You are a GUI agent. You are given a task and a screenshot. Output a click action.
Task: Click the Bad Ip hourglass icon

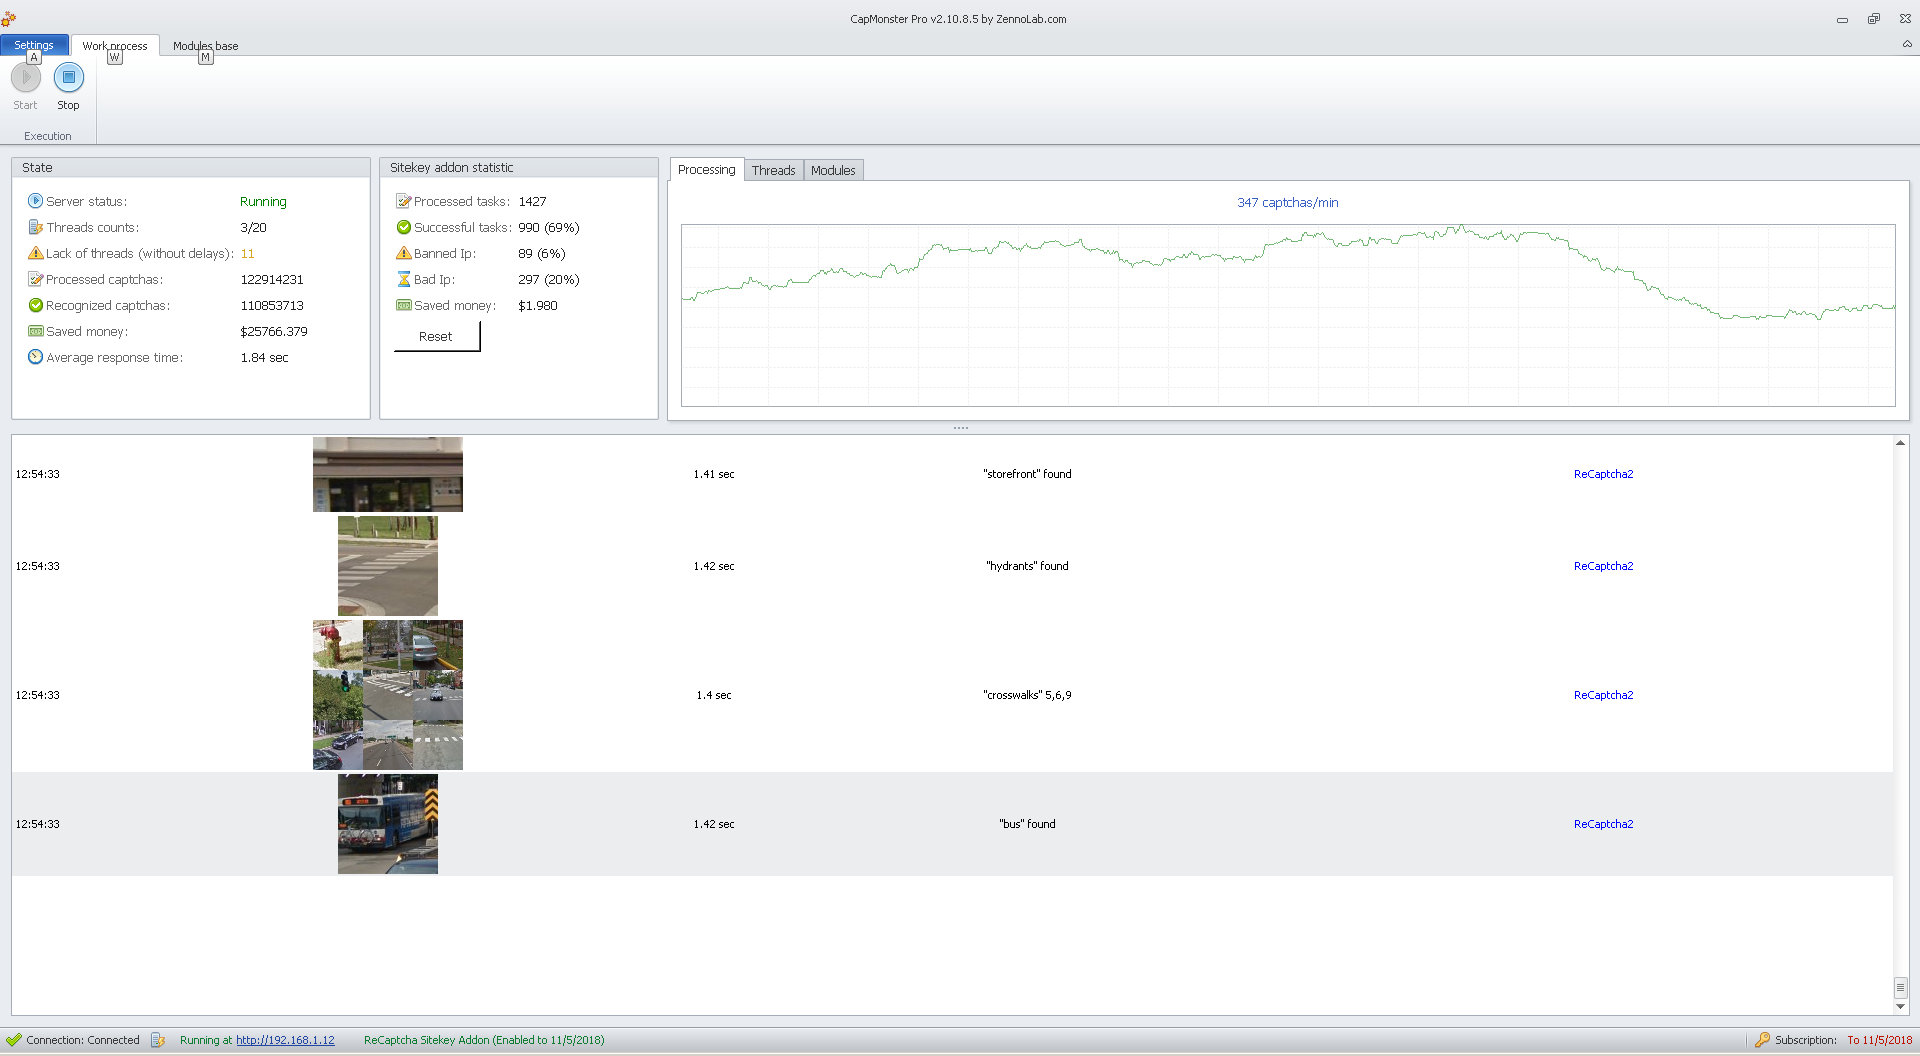coord(404,279)
